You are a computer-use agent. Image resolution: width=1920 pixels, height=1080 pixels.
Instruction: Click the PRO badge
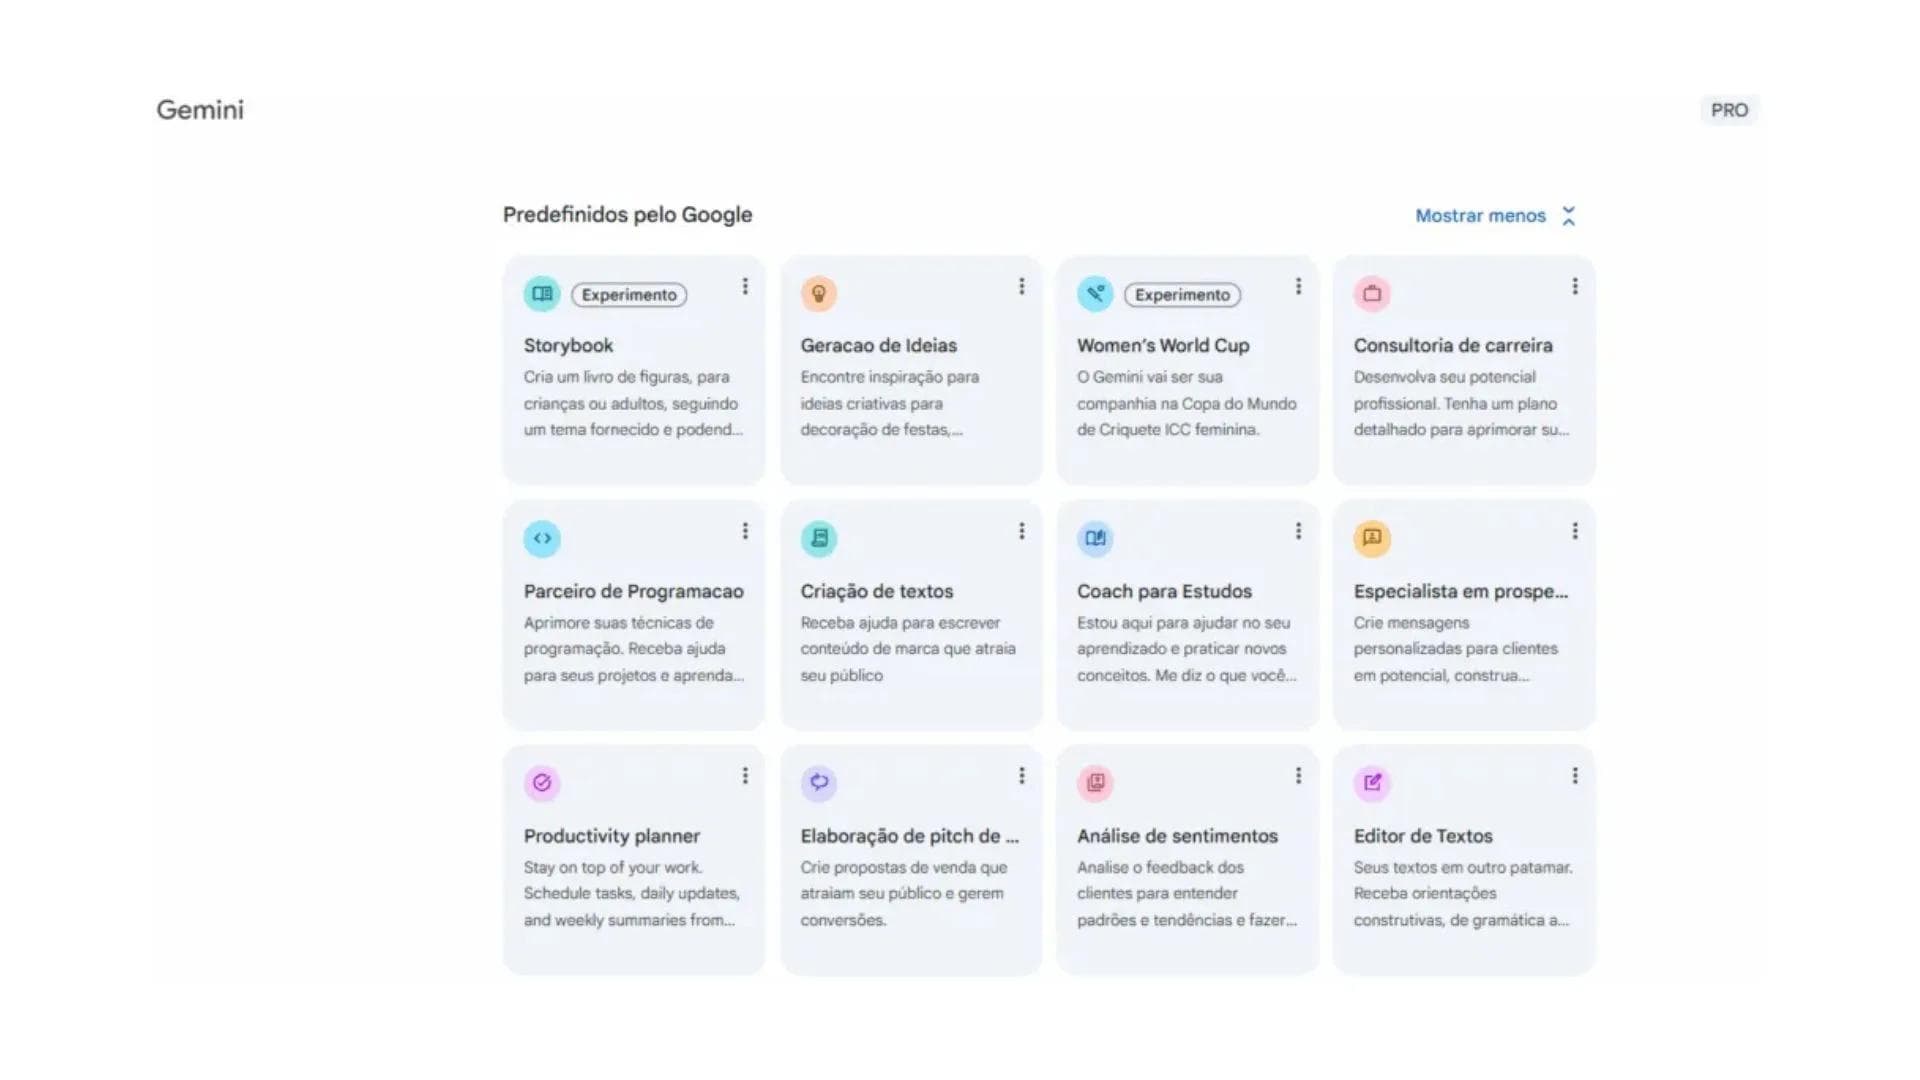coord(1729,110)
